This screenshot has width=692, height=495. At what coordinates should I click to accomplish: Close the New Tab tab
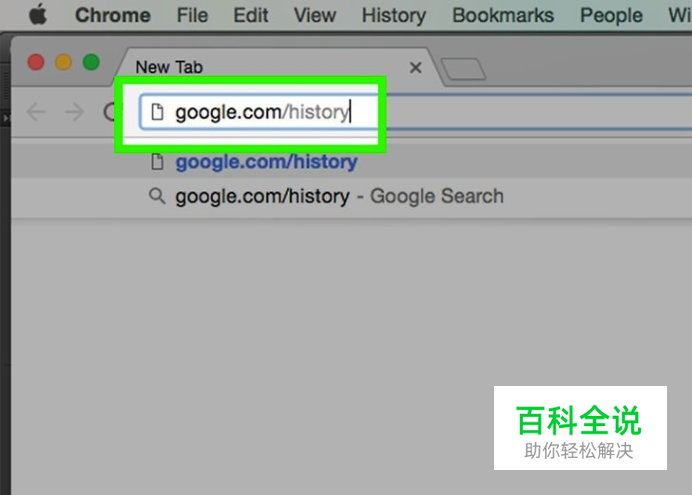click(415, 68)
